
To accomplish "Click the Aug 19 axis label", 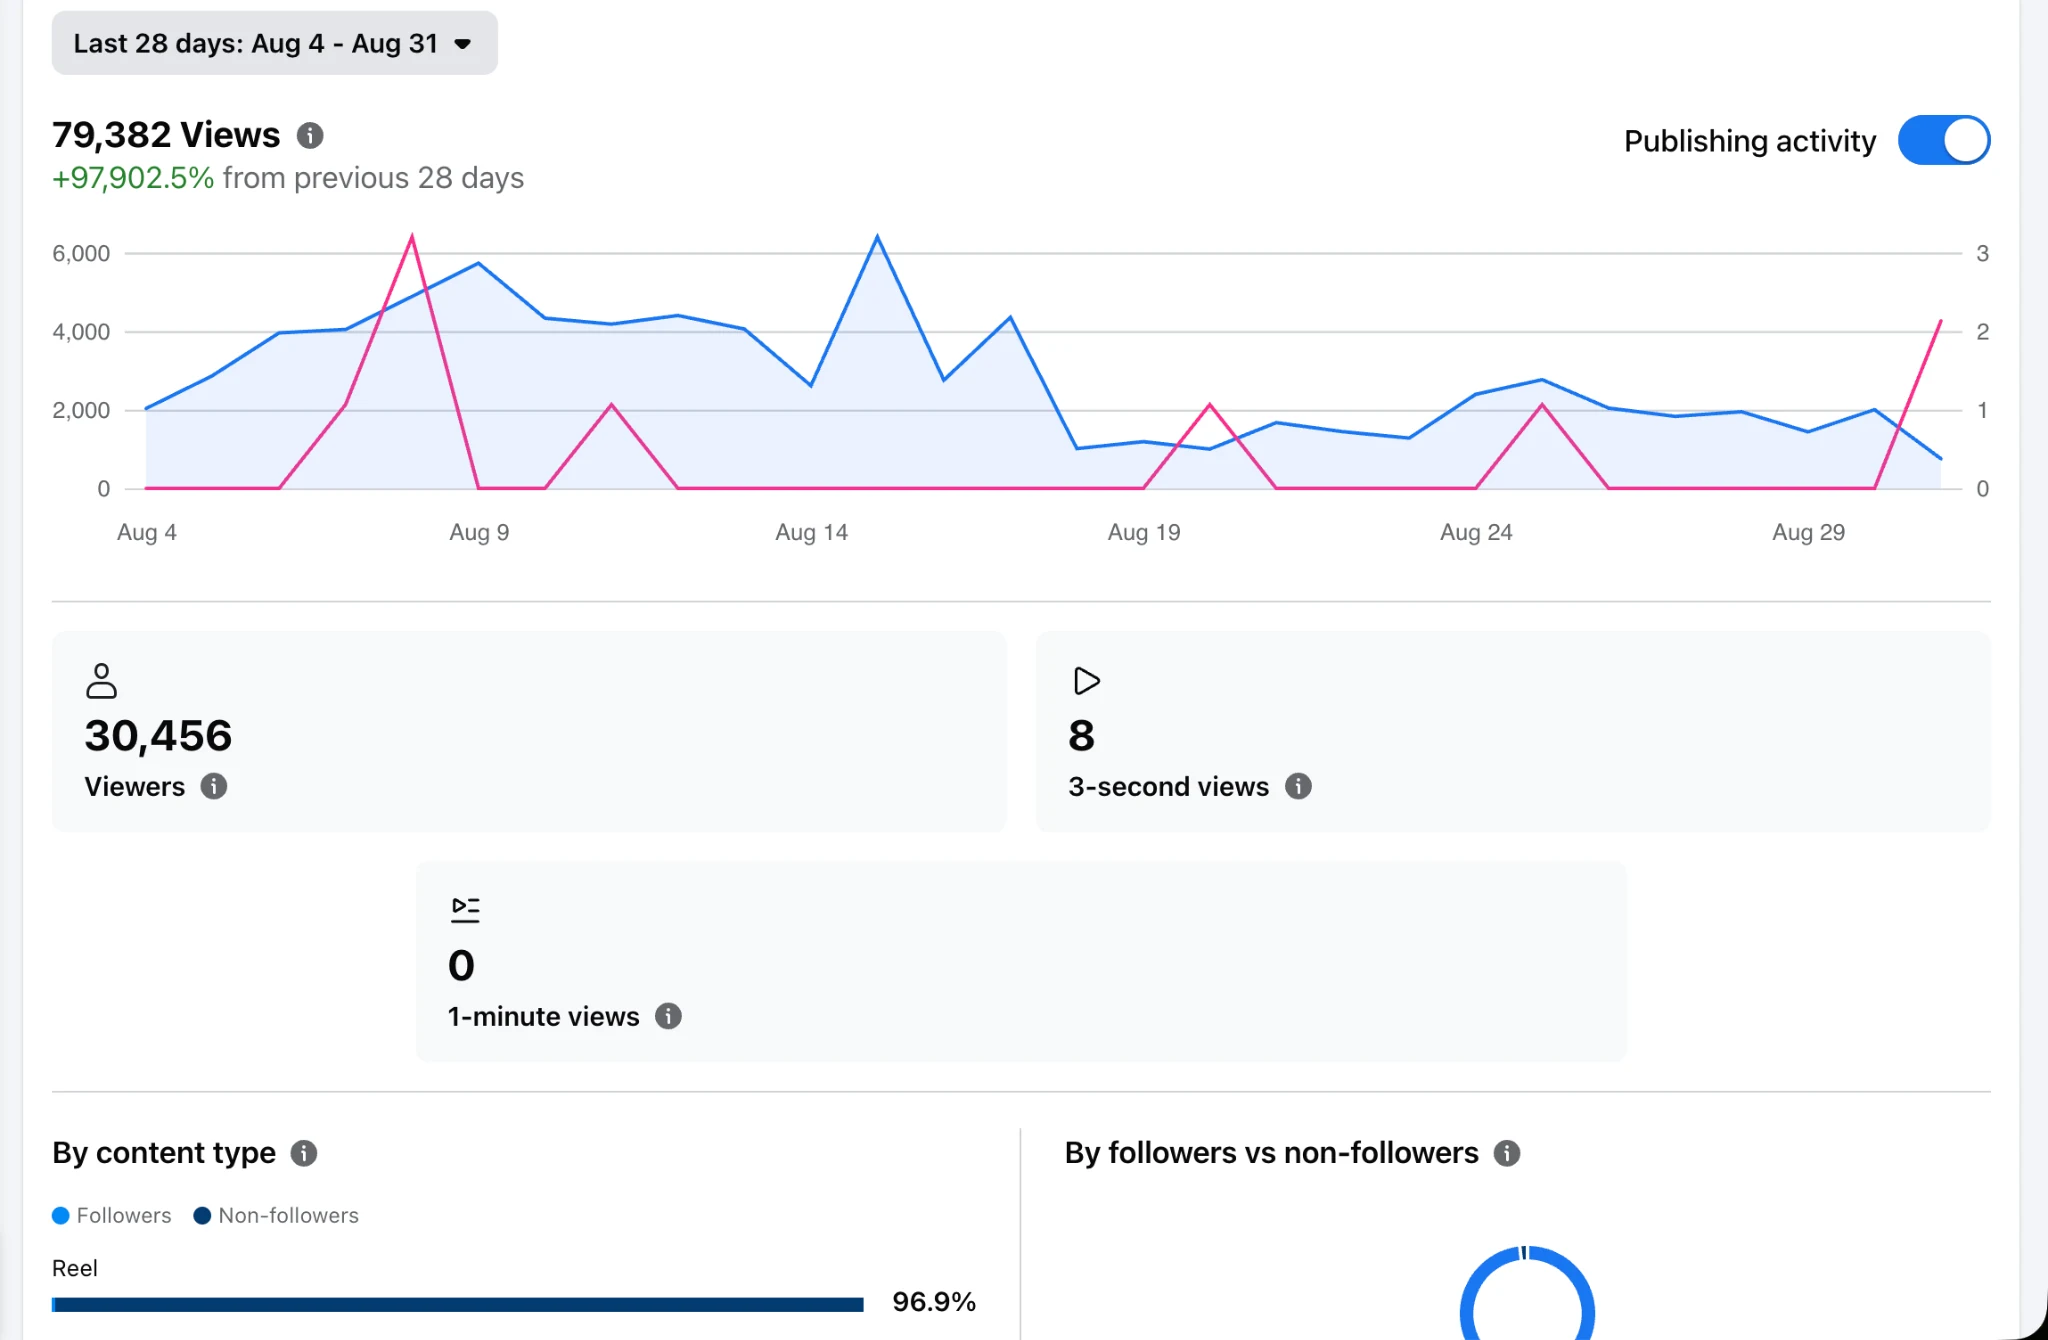I will 1144,532.
